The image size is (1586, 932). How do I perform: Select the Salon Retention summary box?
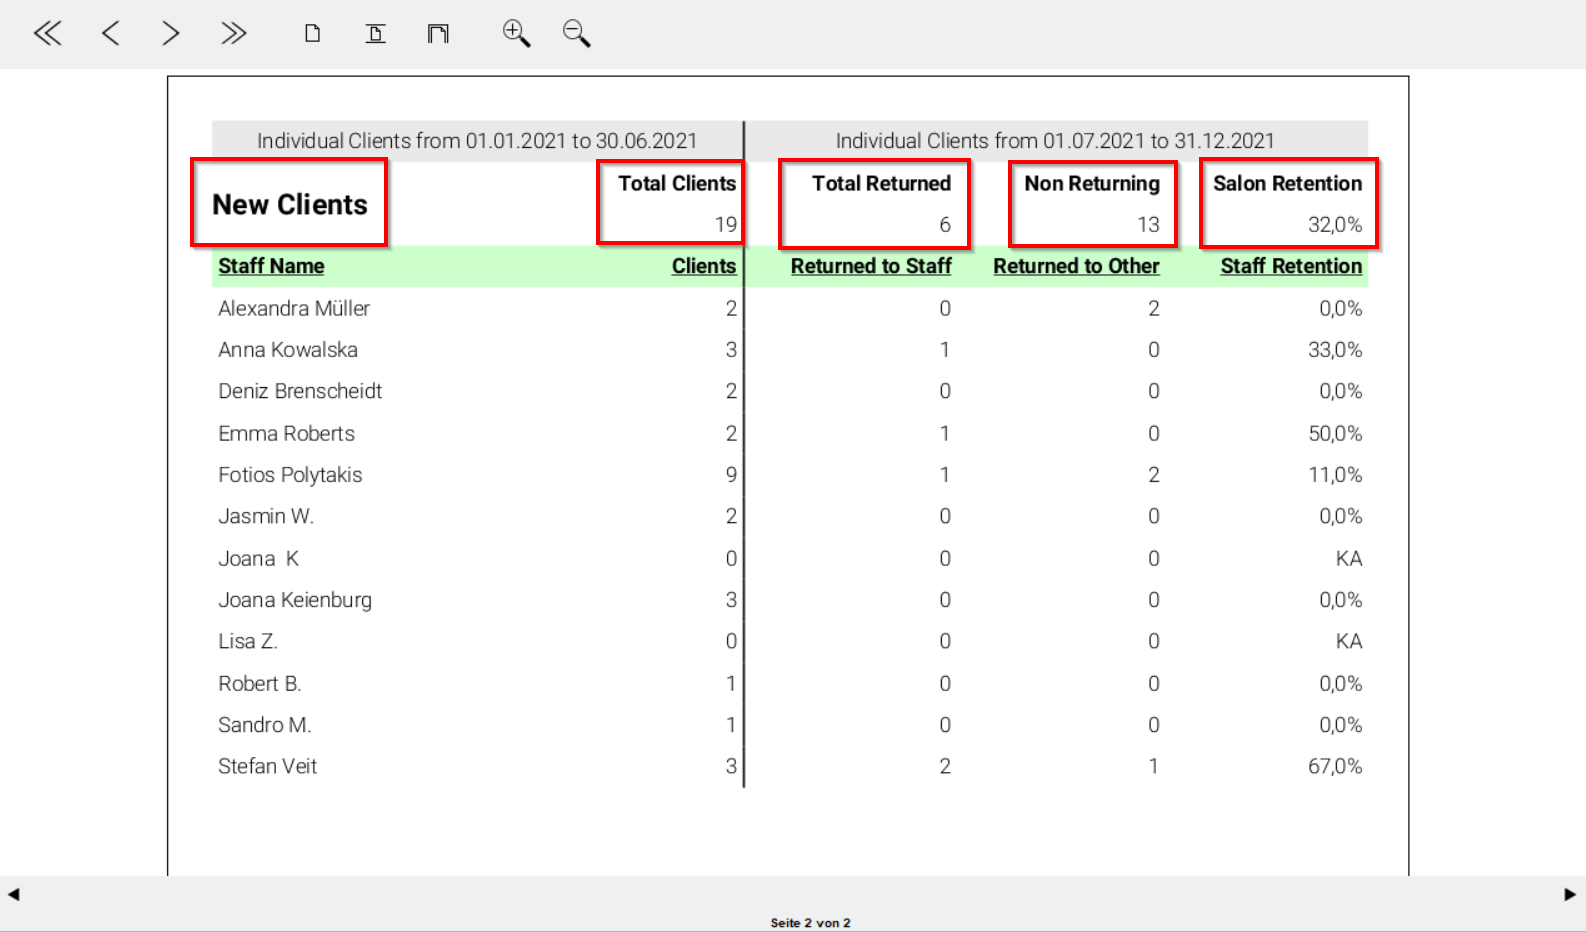pos(1288,203)
